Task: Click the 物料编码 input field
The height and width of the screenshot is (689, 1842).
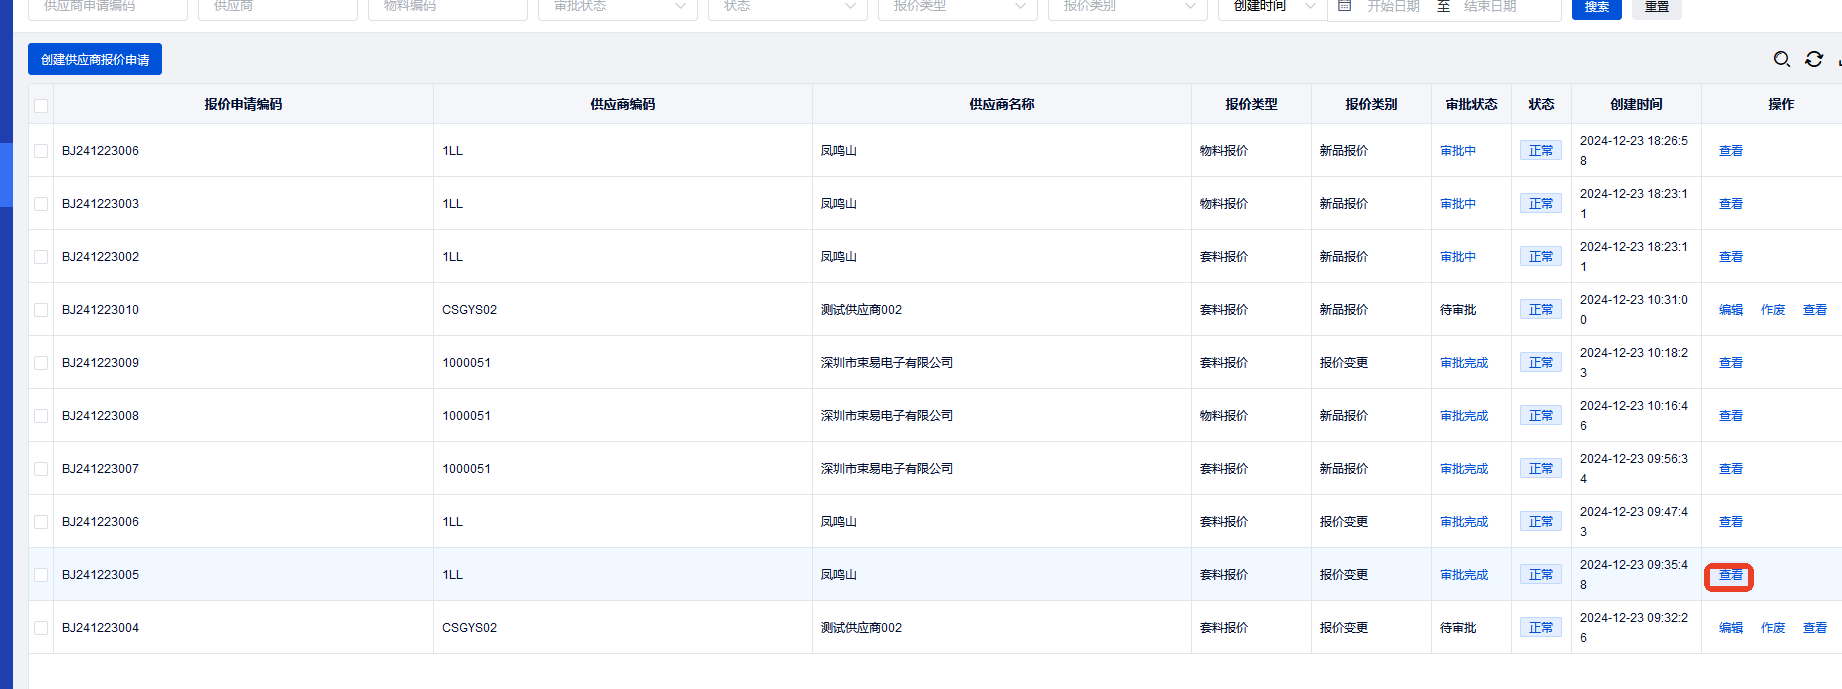Action: pos(447,7)
